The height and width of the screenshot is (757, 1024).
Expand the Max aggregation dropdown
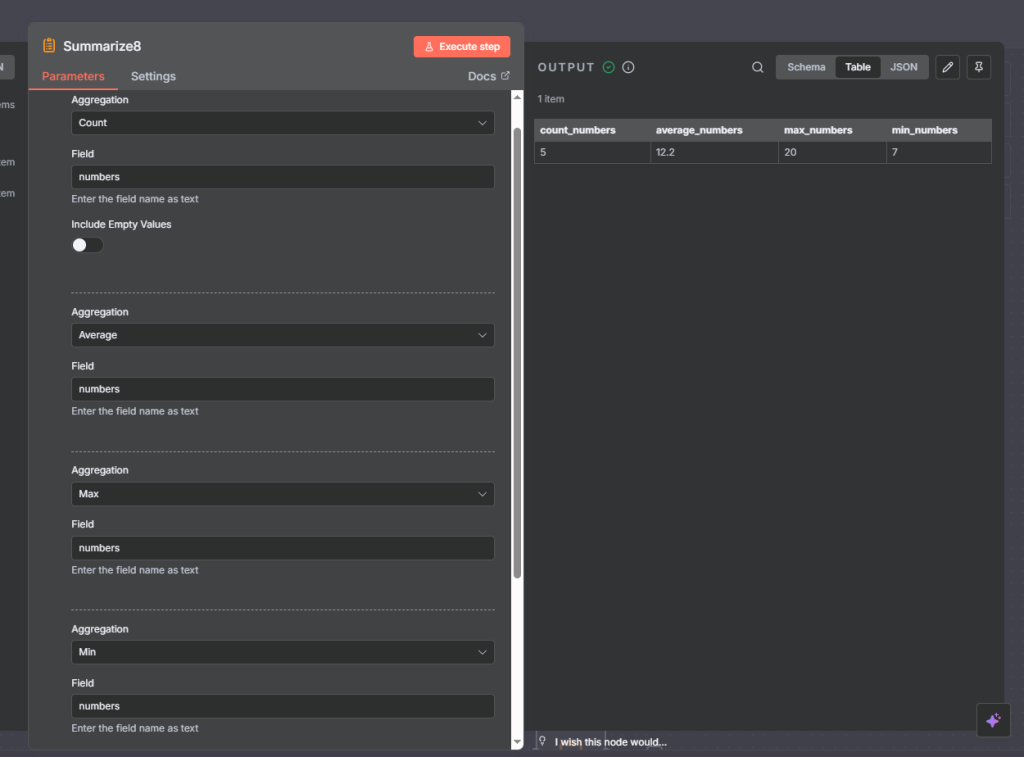[283, 494]
